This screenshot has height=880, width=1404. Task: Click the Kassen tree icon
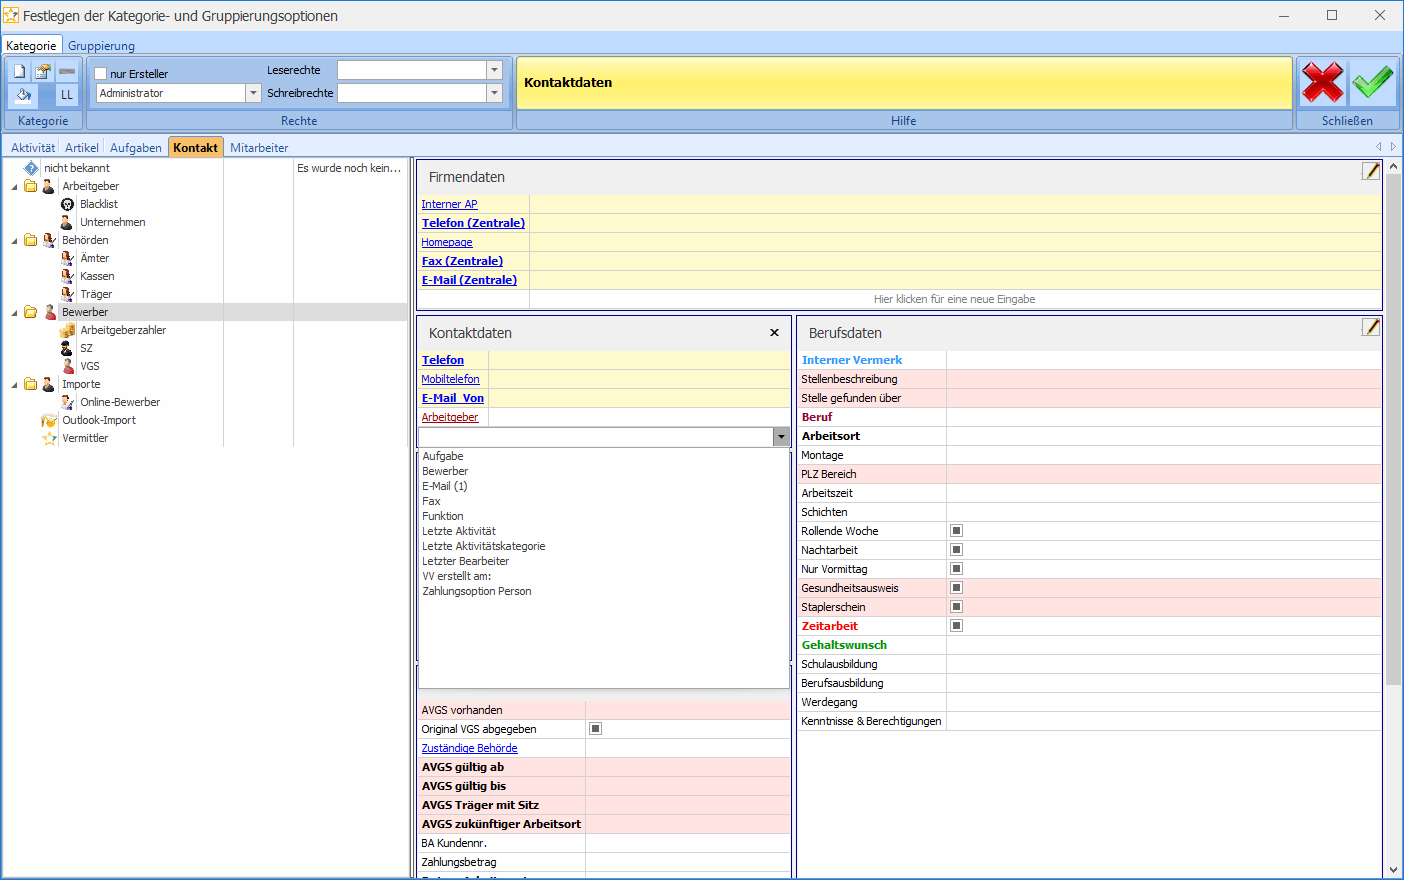coord(67,276)
